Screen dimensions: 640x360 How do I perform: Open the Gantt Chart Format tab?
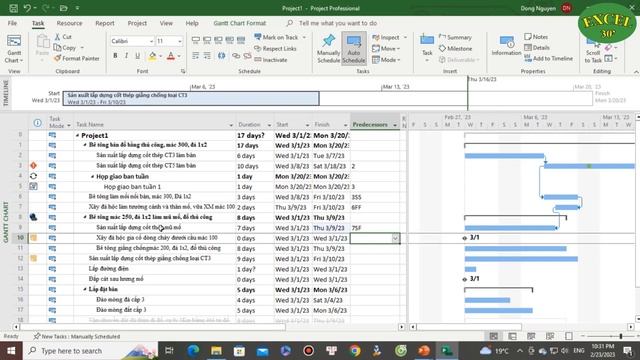pos(240,23)
